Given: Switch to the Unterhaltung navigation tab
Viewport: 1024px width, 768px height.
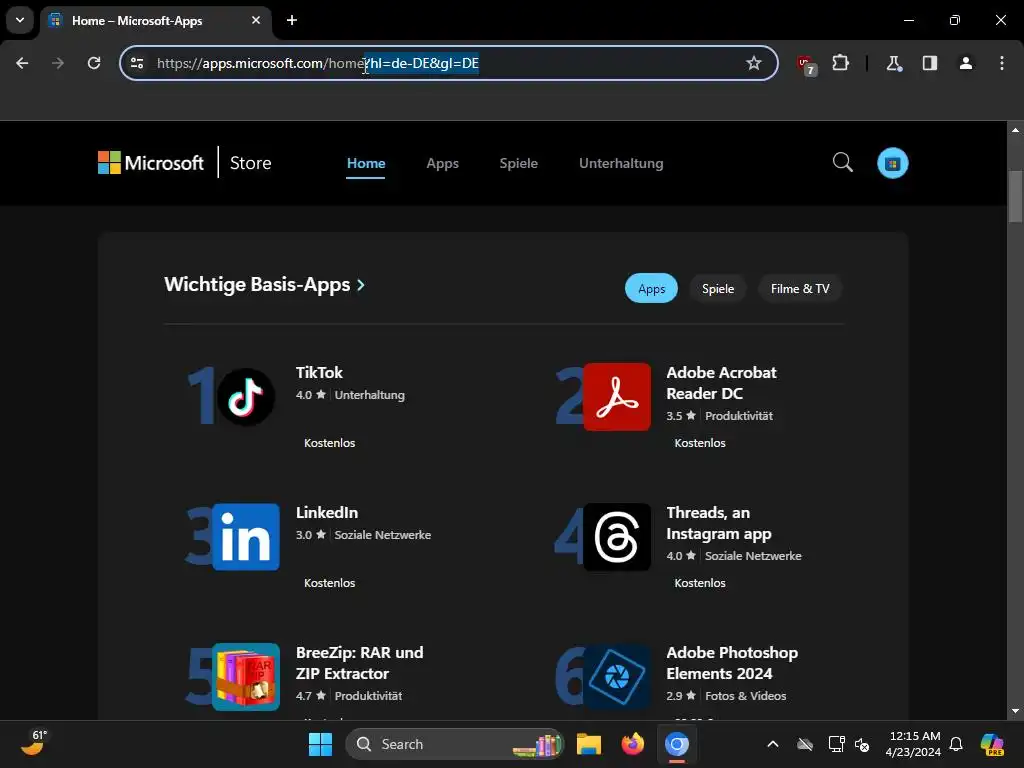Looking at the screenshot, I should pyautogui.click(x=621, y=163).
